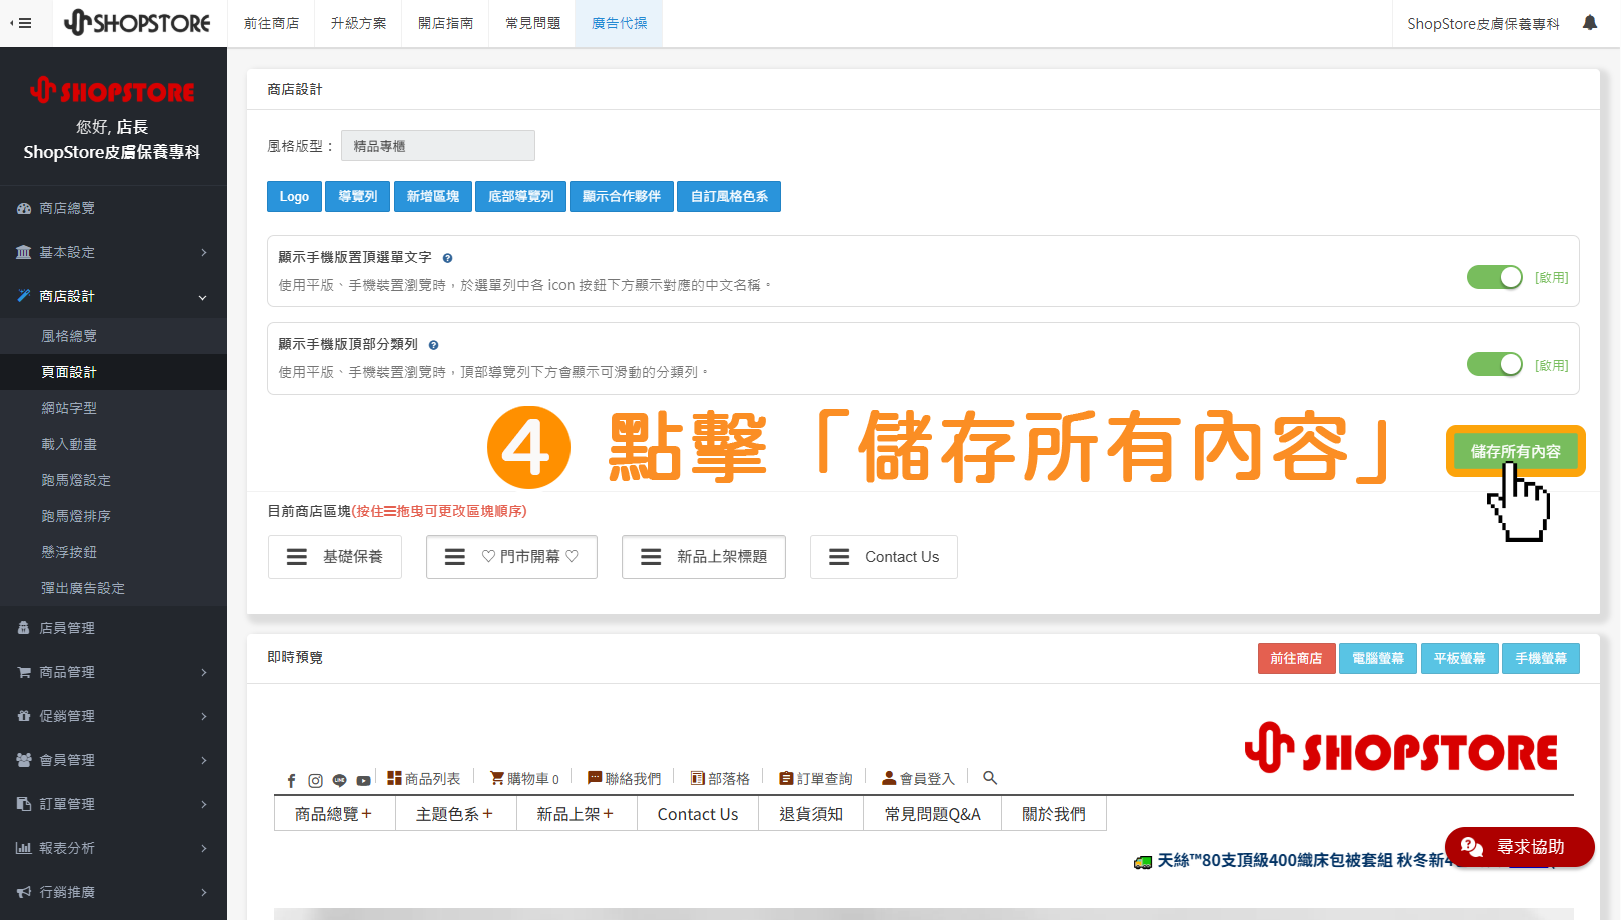Open ShopStore皮膚保養專科 account menu
Screen dimensions: 1621x920
pos(1483,23)
